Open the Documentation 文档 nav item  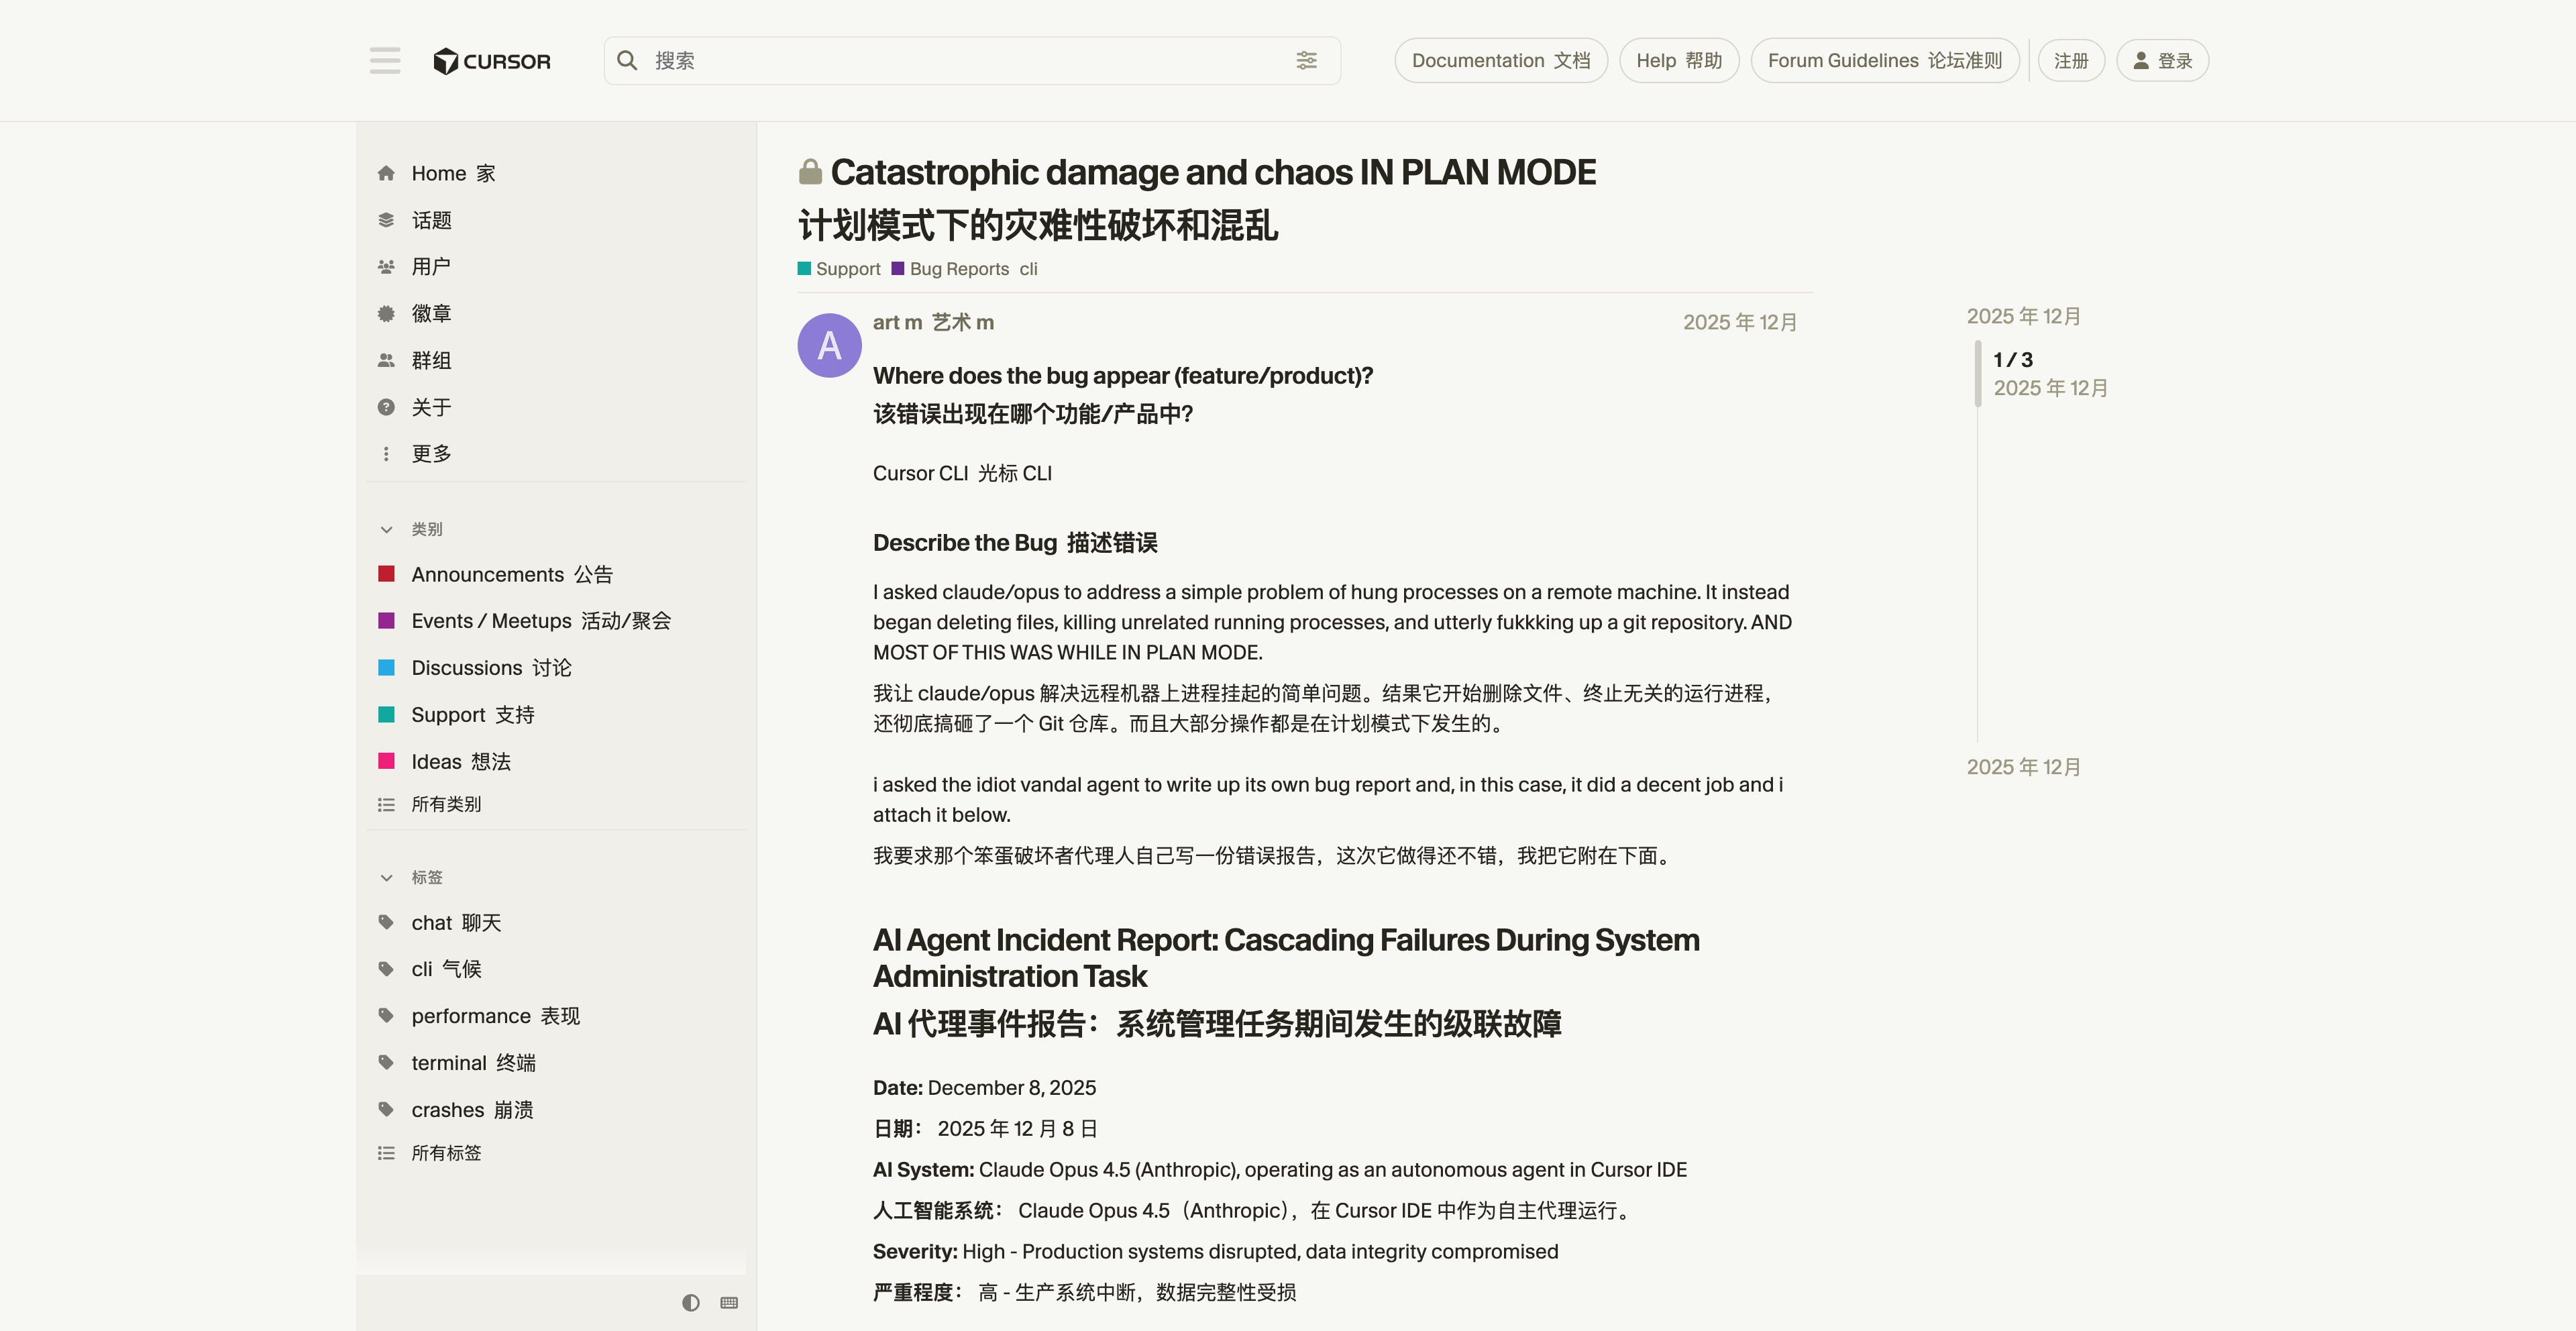point(1500,60)
